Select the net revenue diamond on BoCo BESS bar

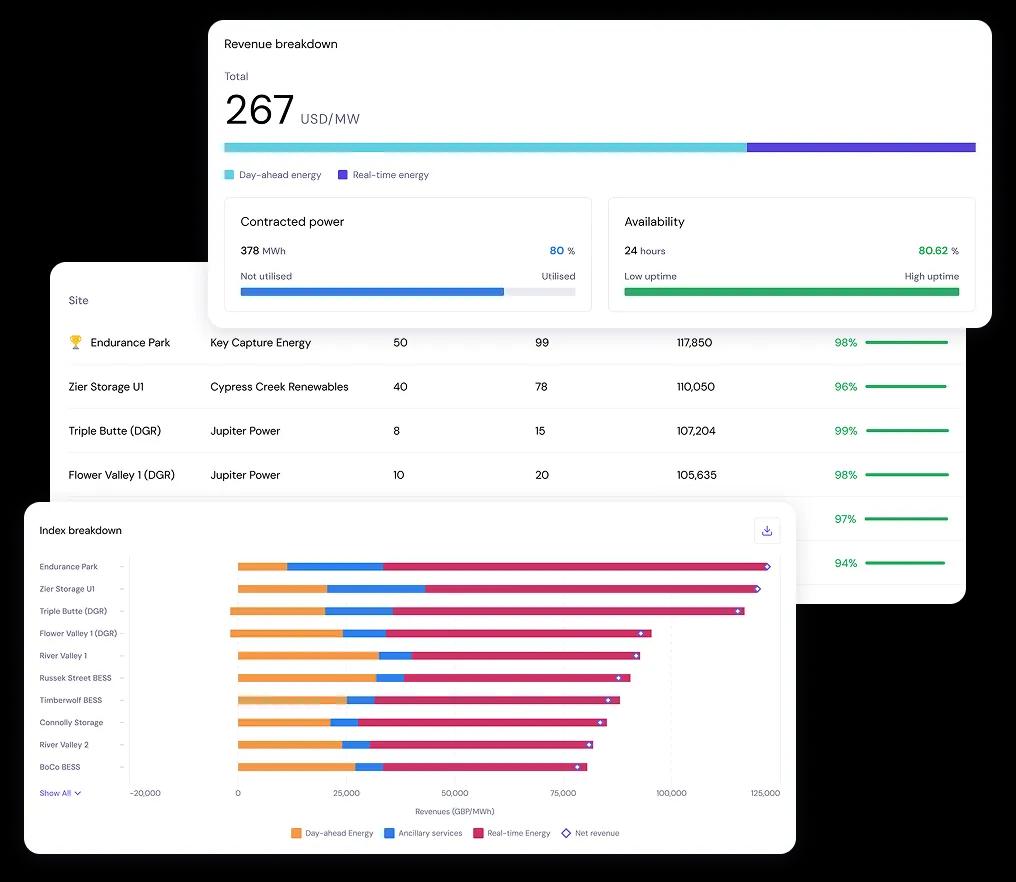(x=577, y=767)
